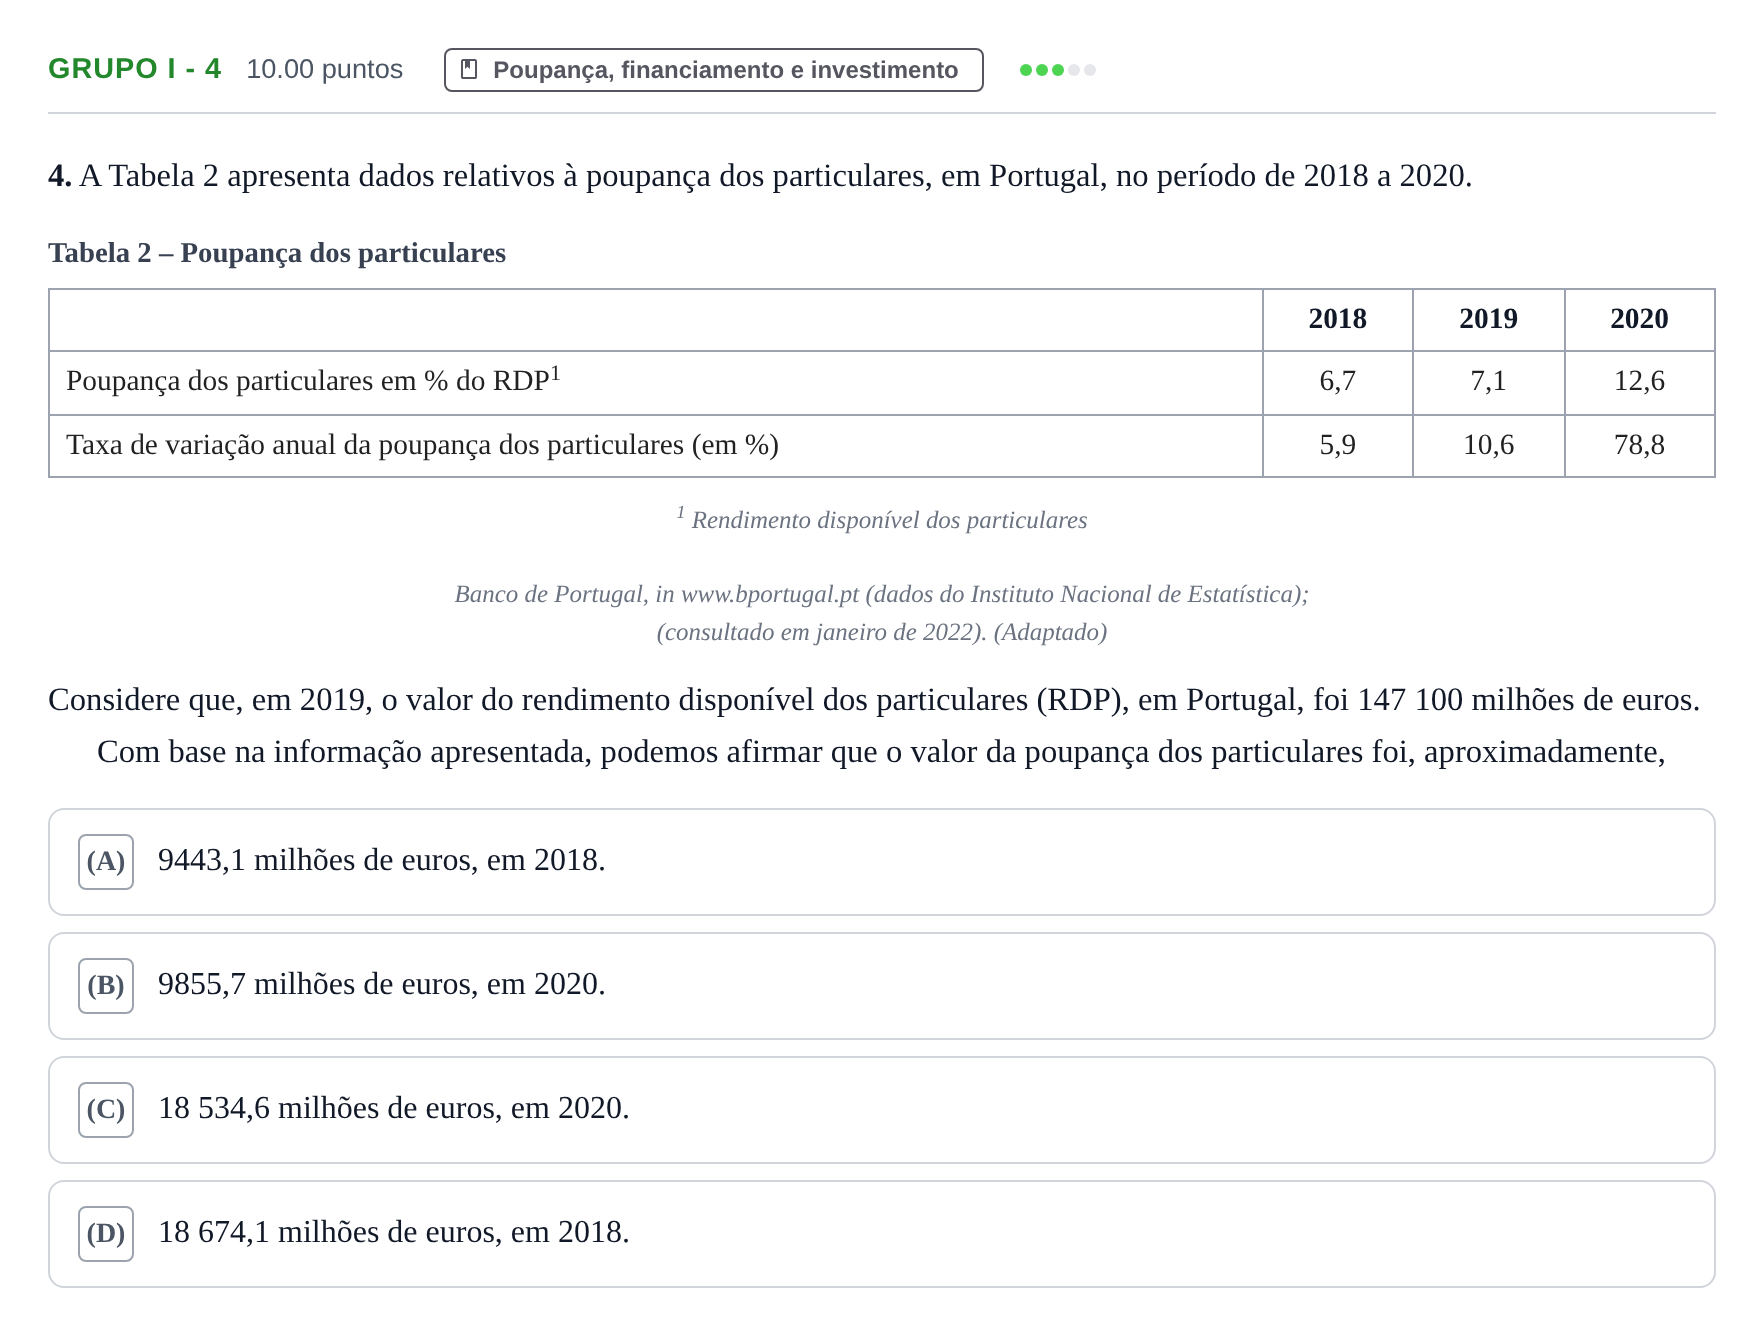Viewport: 1764px width, 1338px height.
Task: Select answer option (B) 9855,7 milhões
Action: coord(881,986)
